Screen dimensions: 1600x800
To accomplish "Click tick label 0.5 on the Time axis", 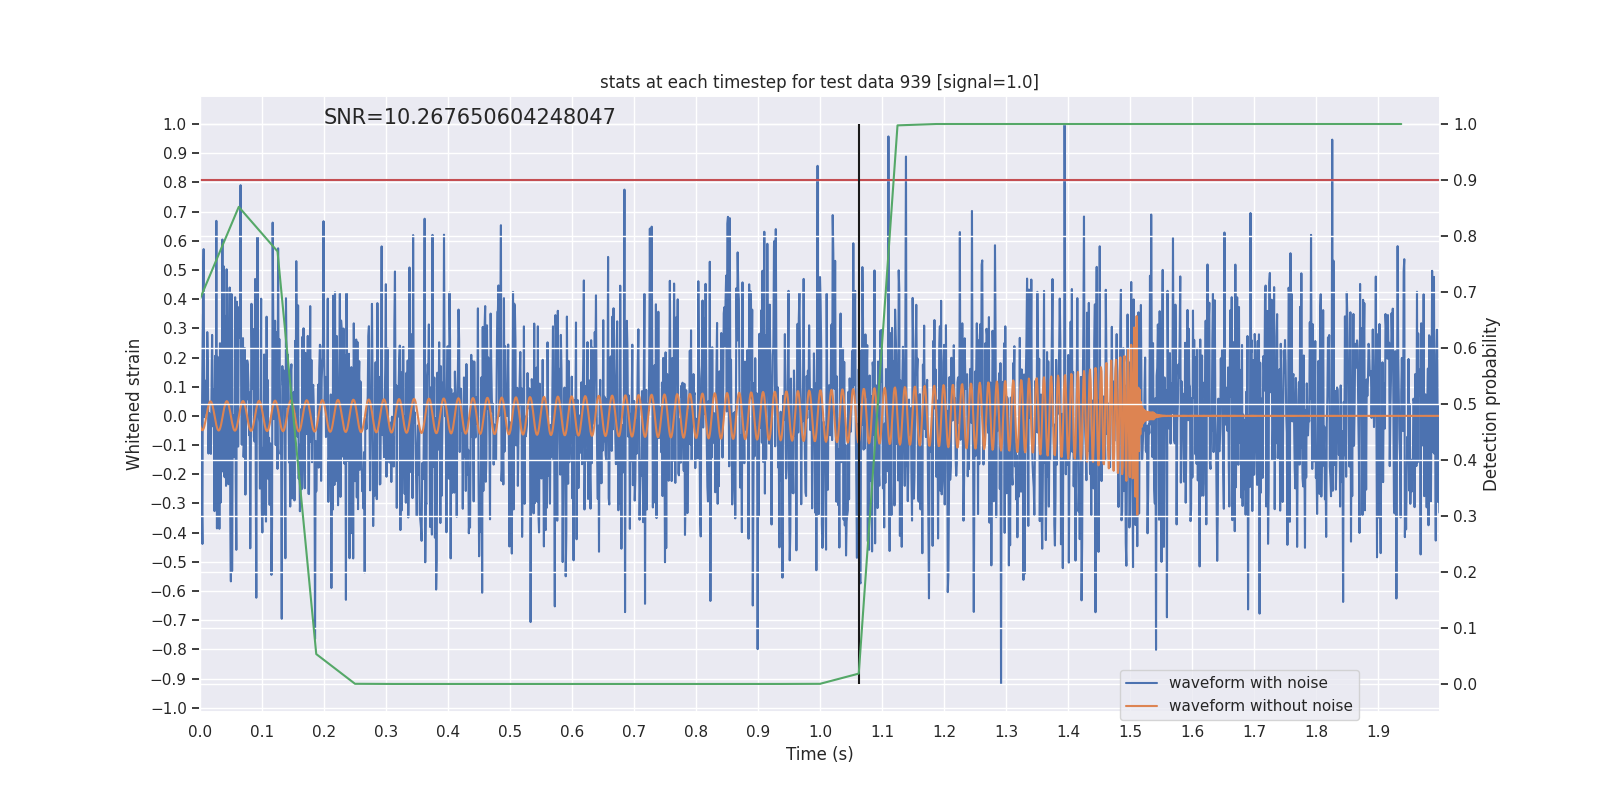I will pyautogui.click(x=510, y=731).
